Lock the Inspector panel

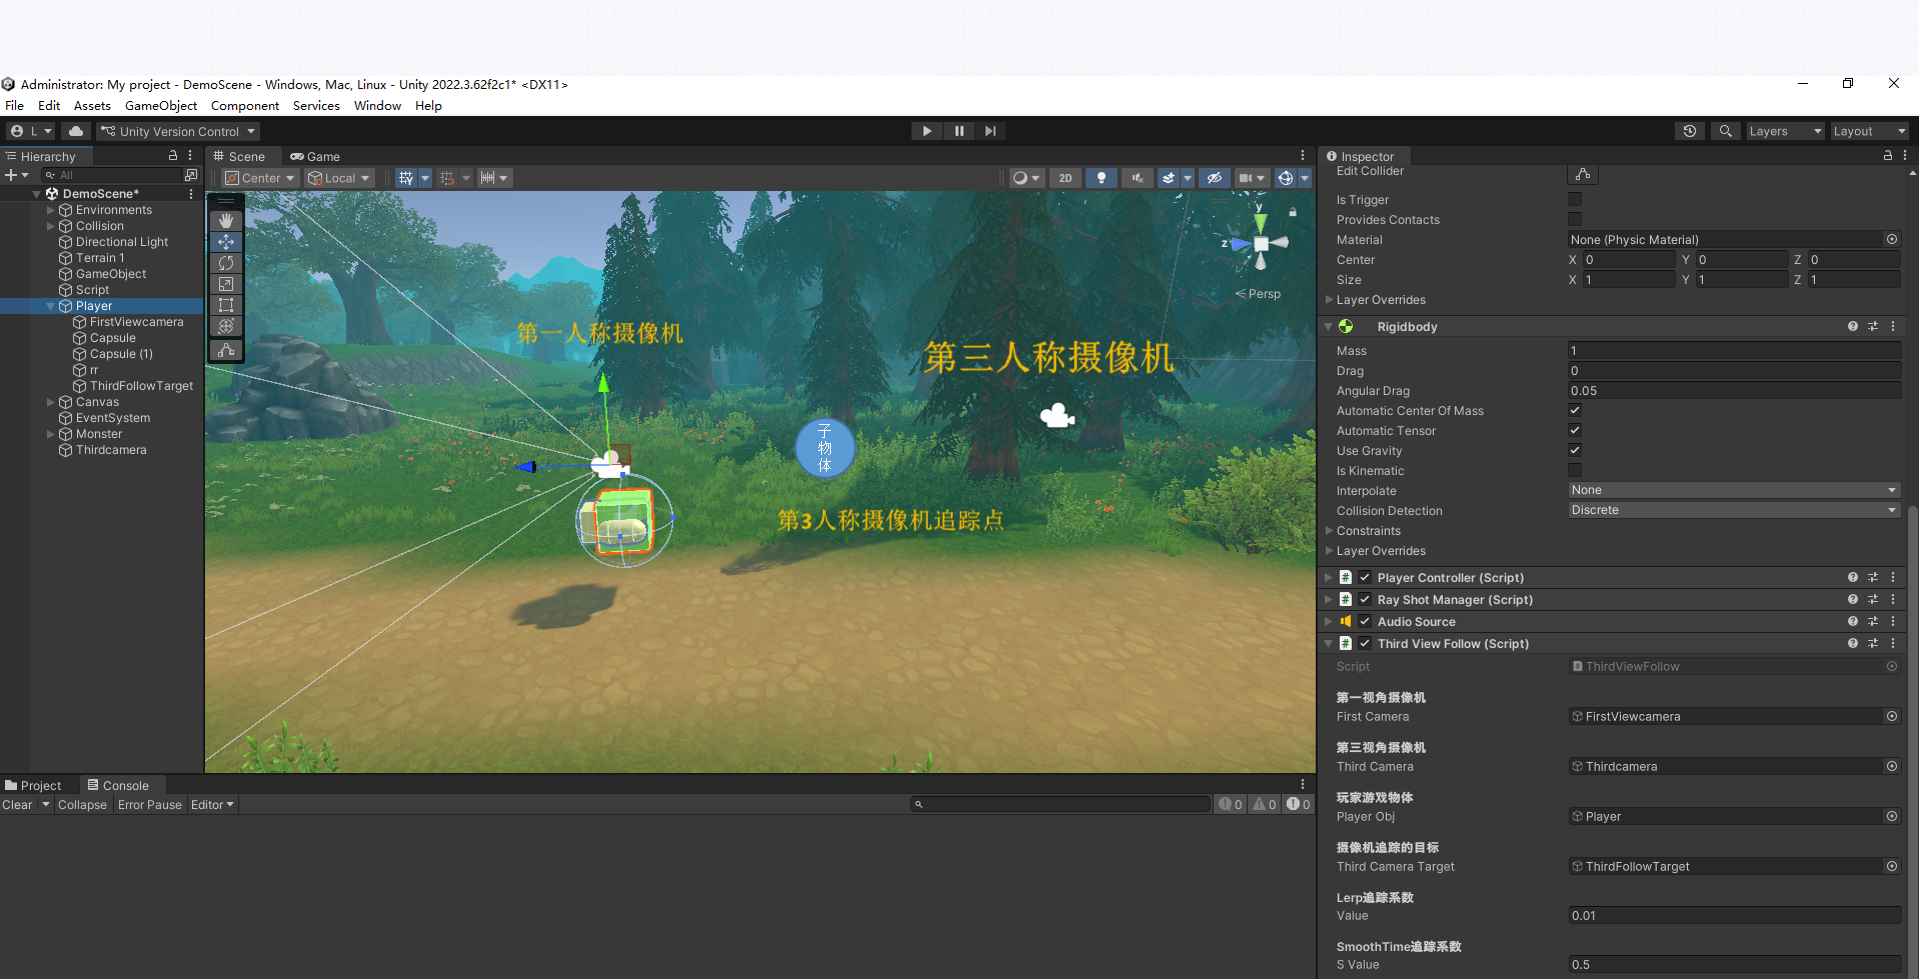click(1888, 156)
